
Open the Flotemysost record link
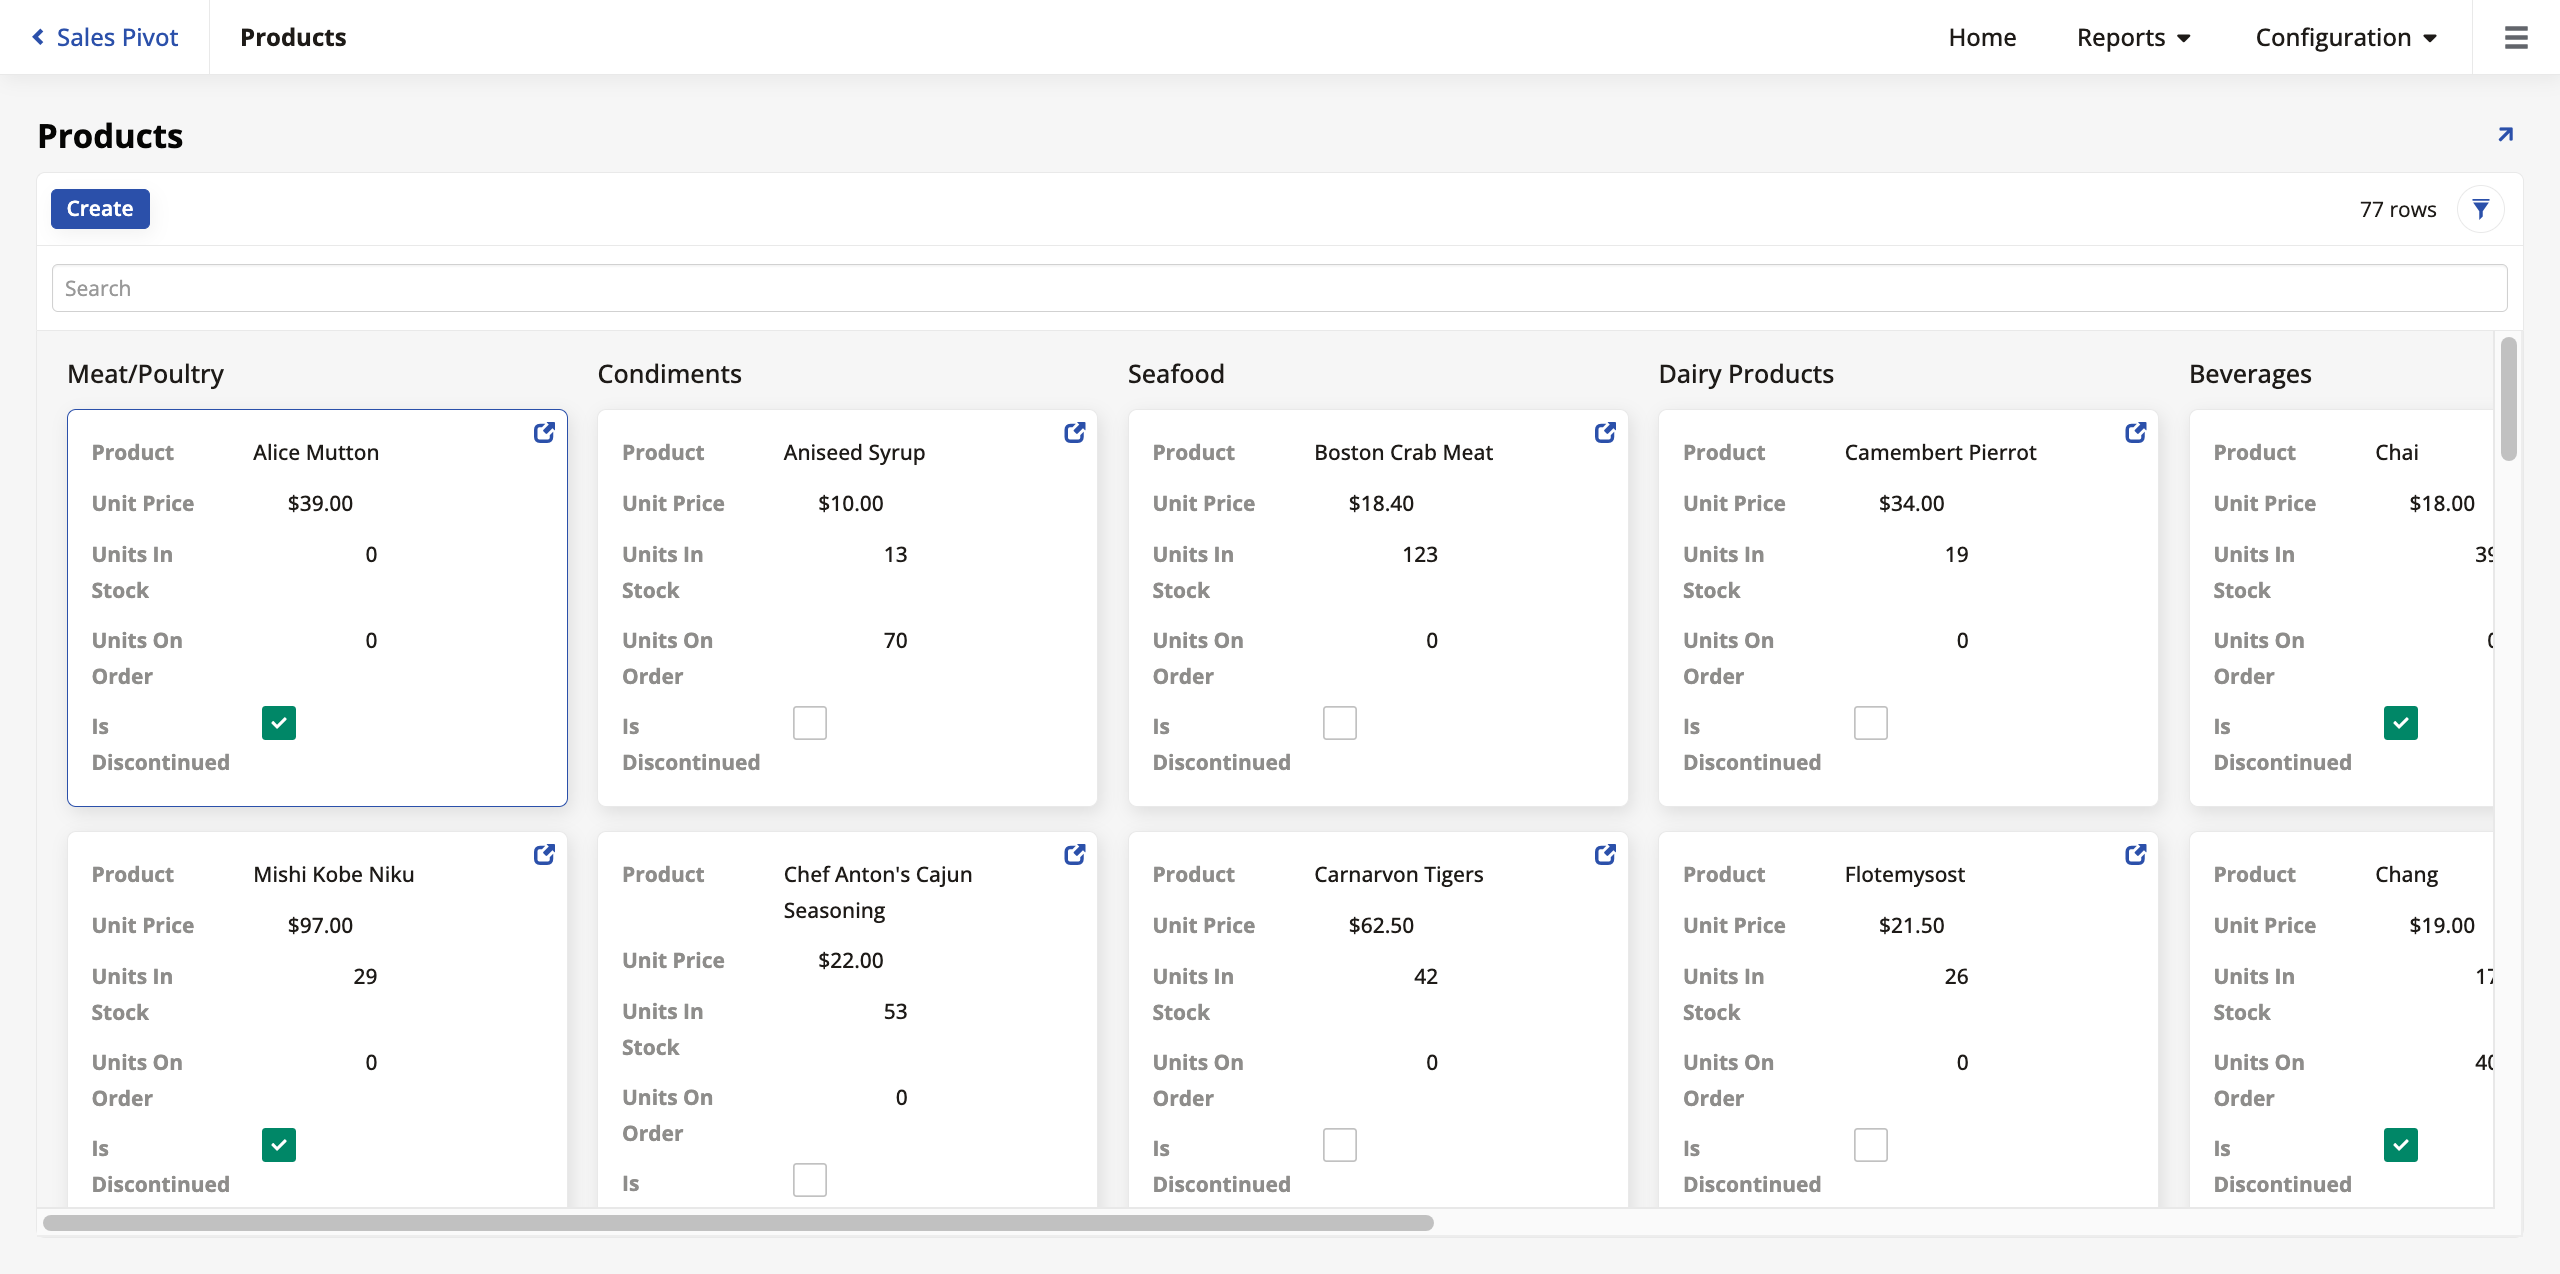pyautogui.click(x=2135, y=854)
